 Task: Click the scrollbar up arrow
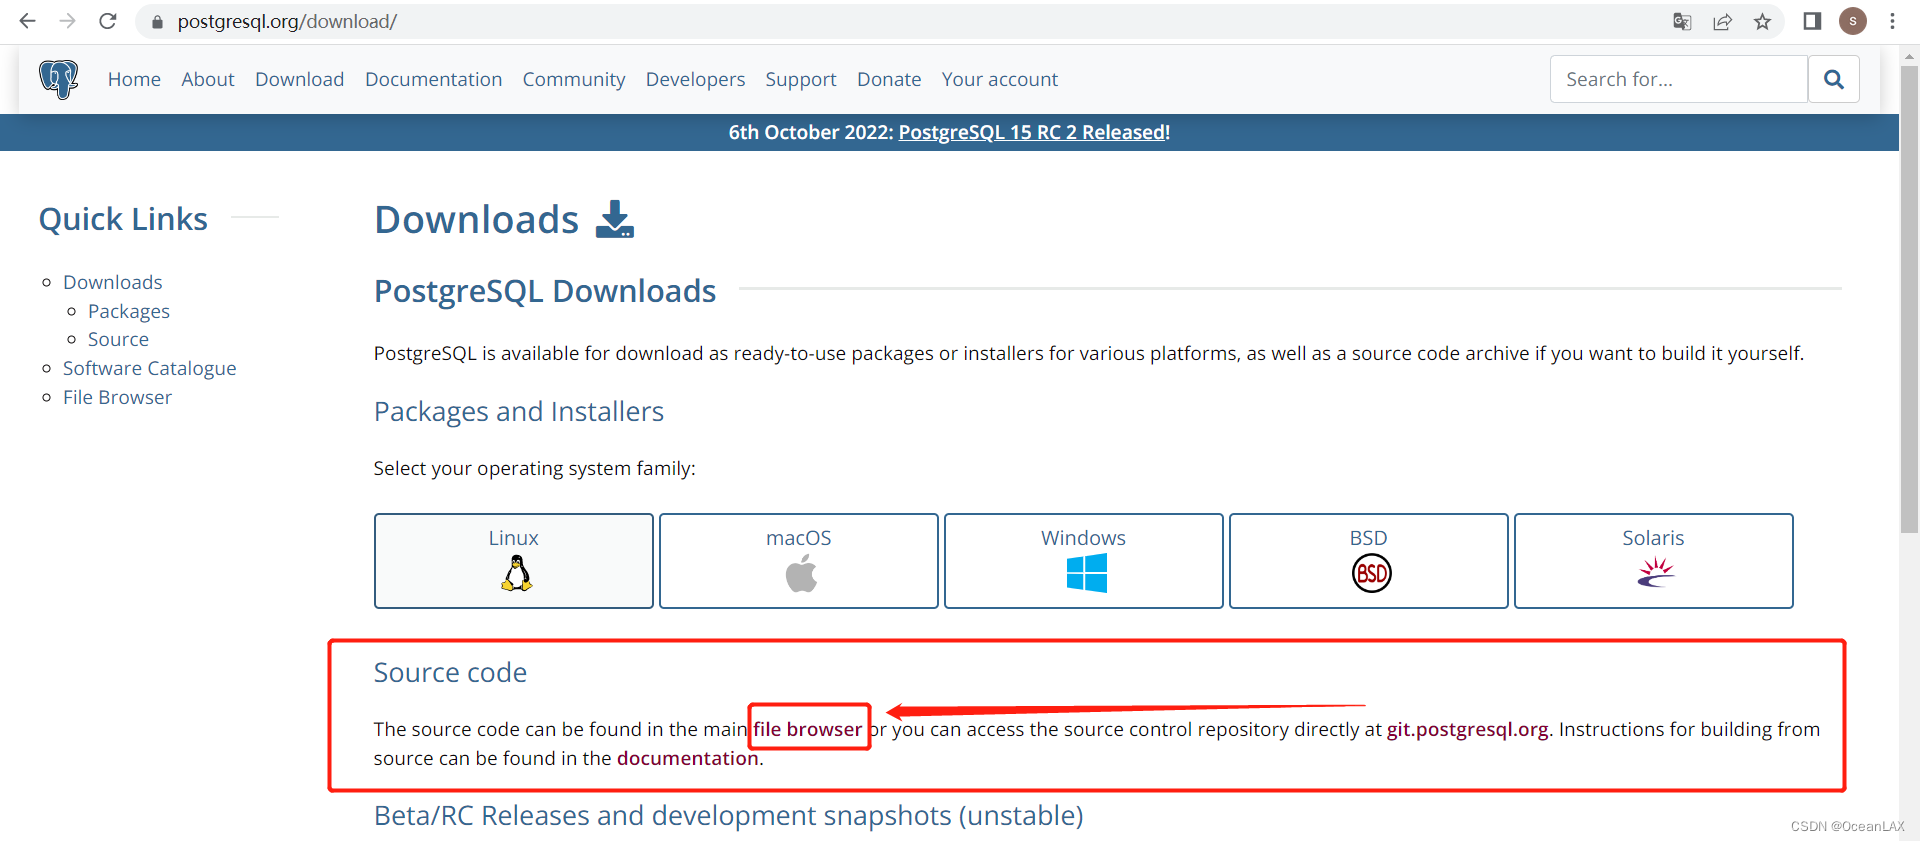point(1909,55)
